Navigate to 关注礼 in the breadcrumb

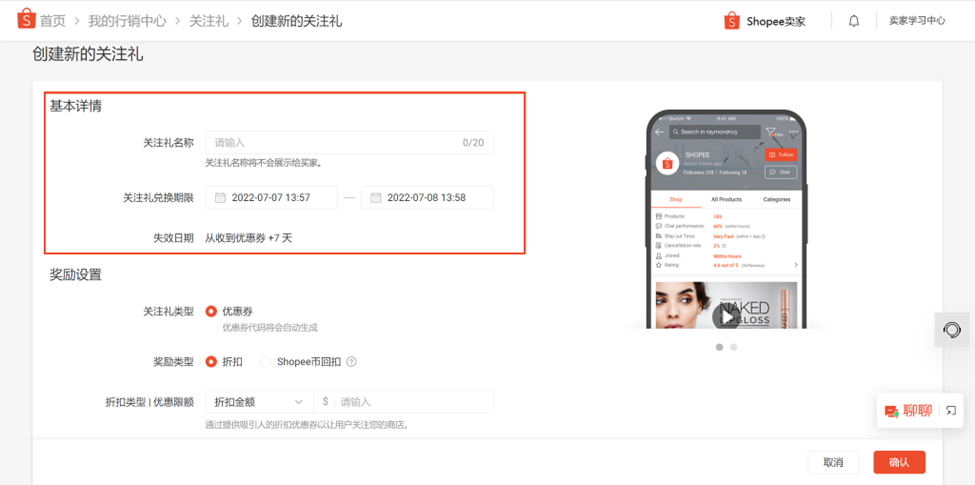tap(209, 21)
